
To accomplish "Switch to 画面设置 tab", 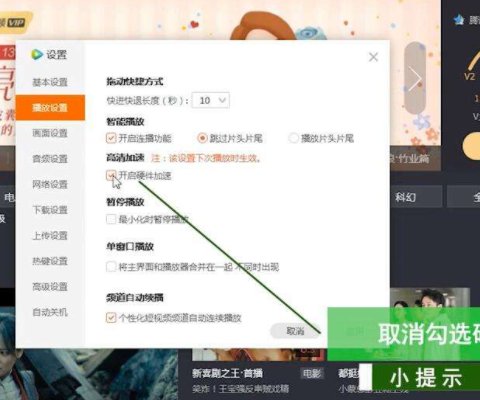I will tap(50, 133).
